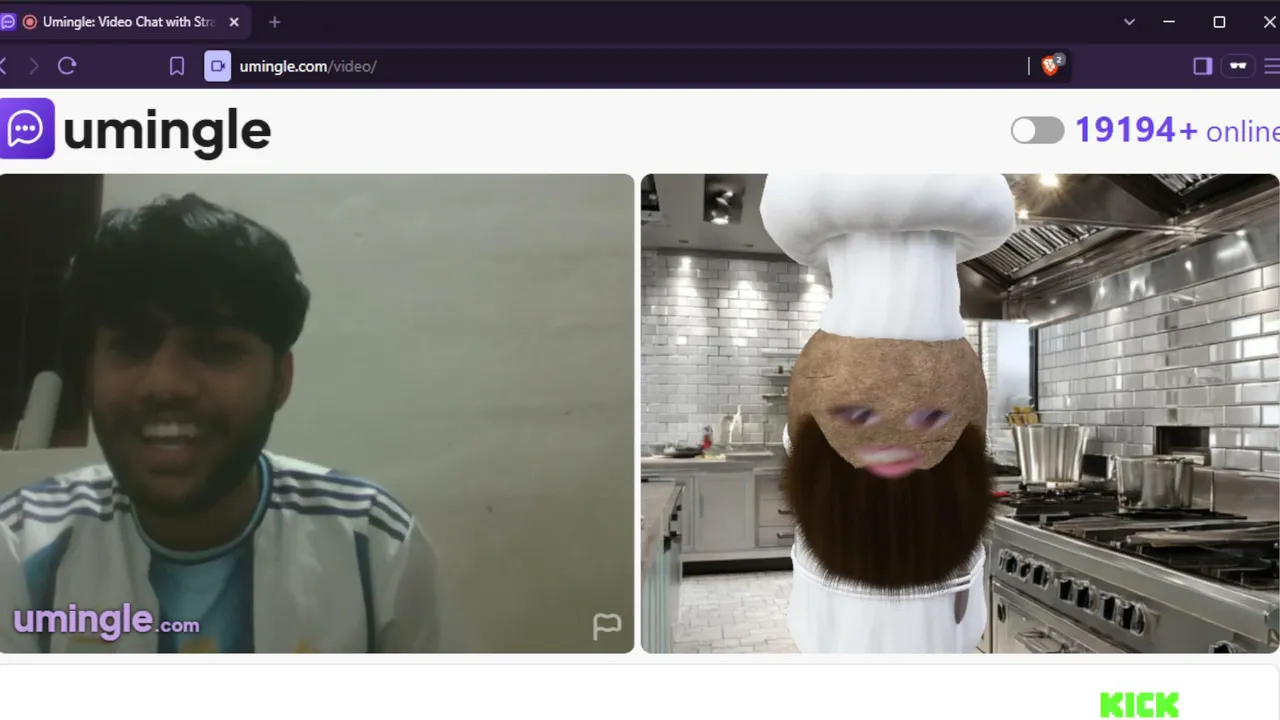Open the Brave Shields panel

tap(1051, 66)
